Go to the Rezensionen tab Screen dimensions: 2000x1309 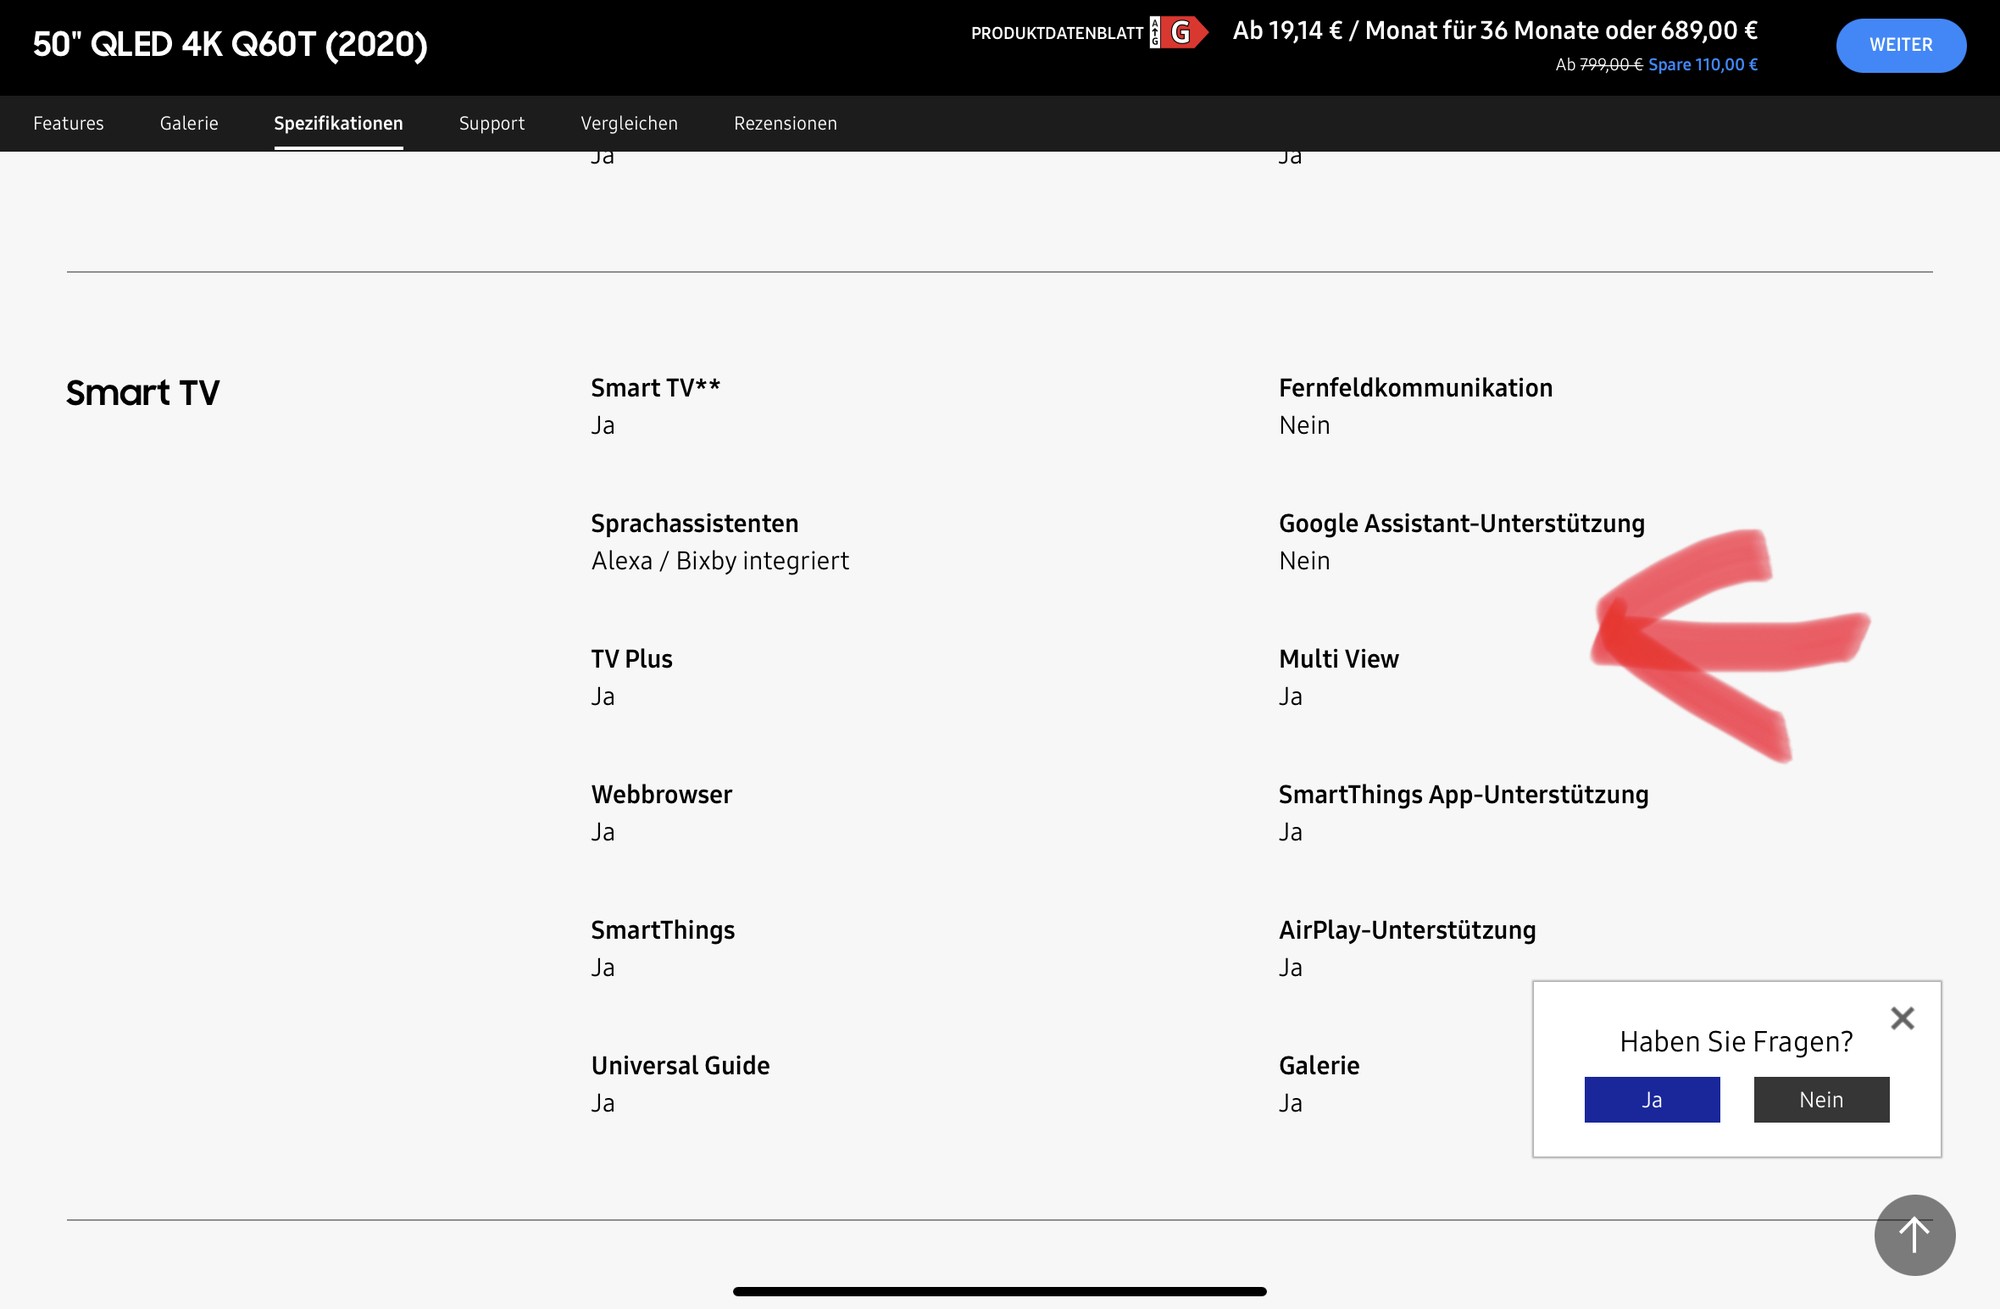785,123
